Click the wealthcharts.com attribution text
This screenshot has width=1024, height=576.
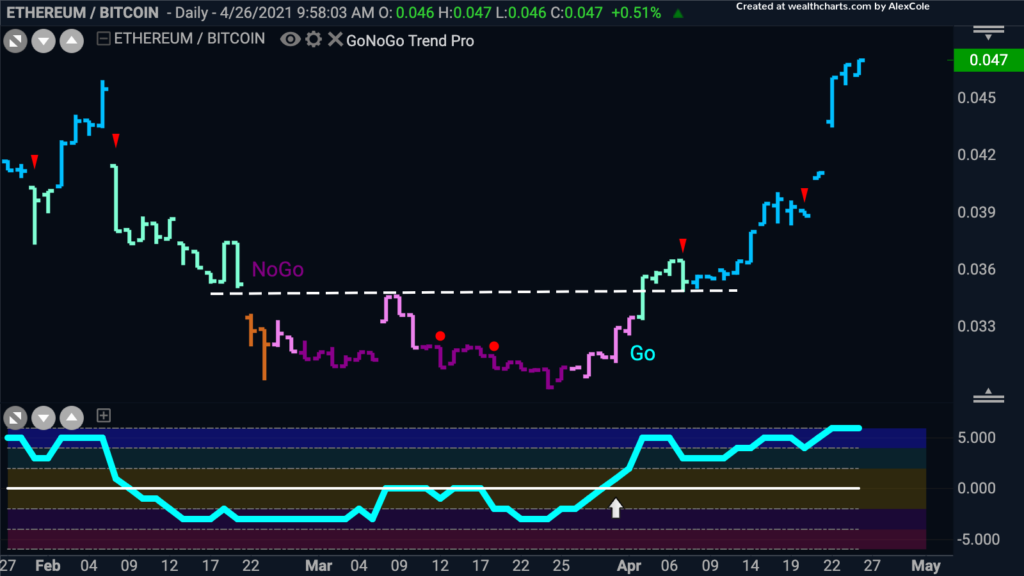click(833, 7)
